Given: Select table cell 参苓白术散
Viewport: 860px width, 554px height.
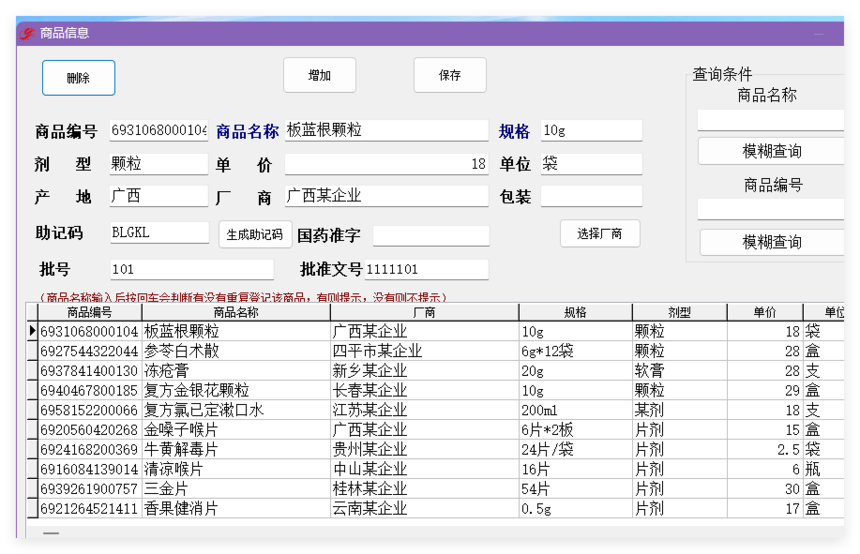Looking at the screenshot, I should pos(236,351).
